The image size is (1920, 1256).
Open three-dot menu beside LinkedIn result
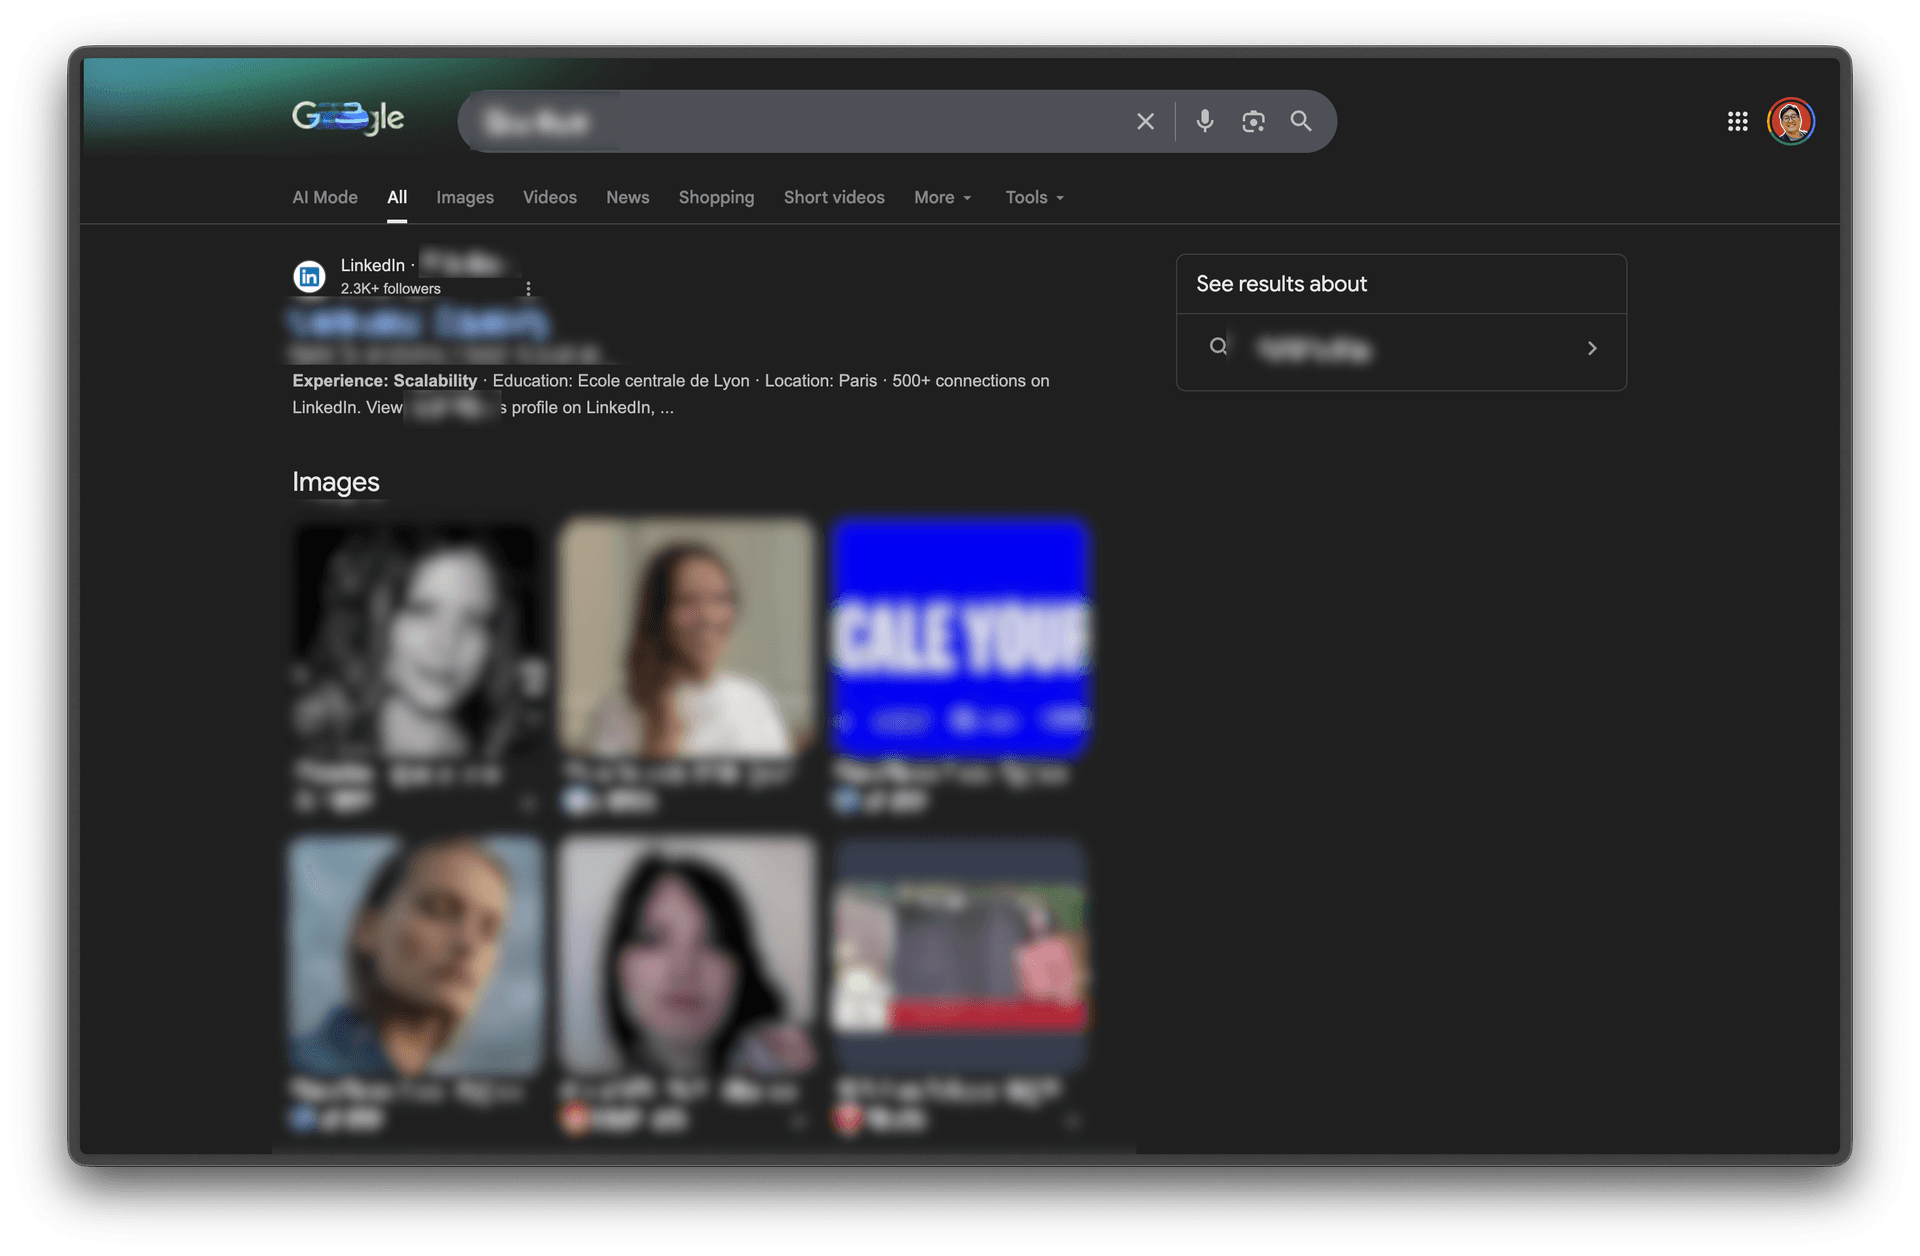coord(528,289)
